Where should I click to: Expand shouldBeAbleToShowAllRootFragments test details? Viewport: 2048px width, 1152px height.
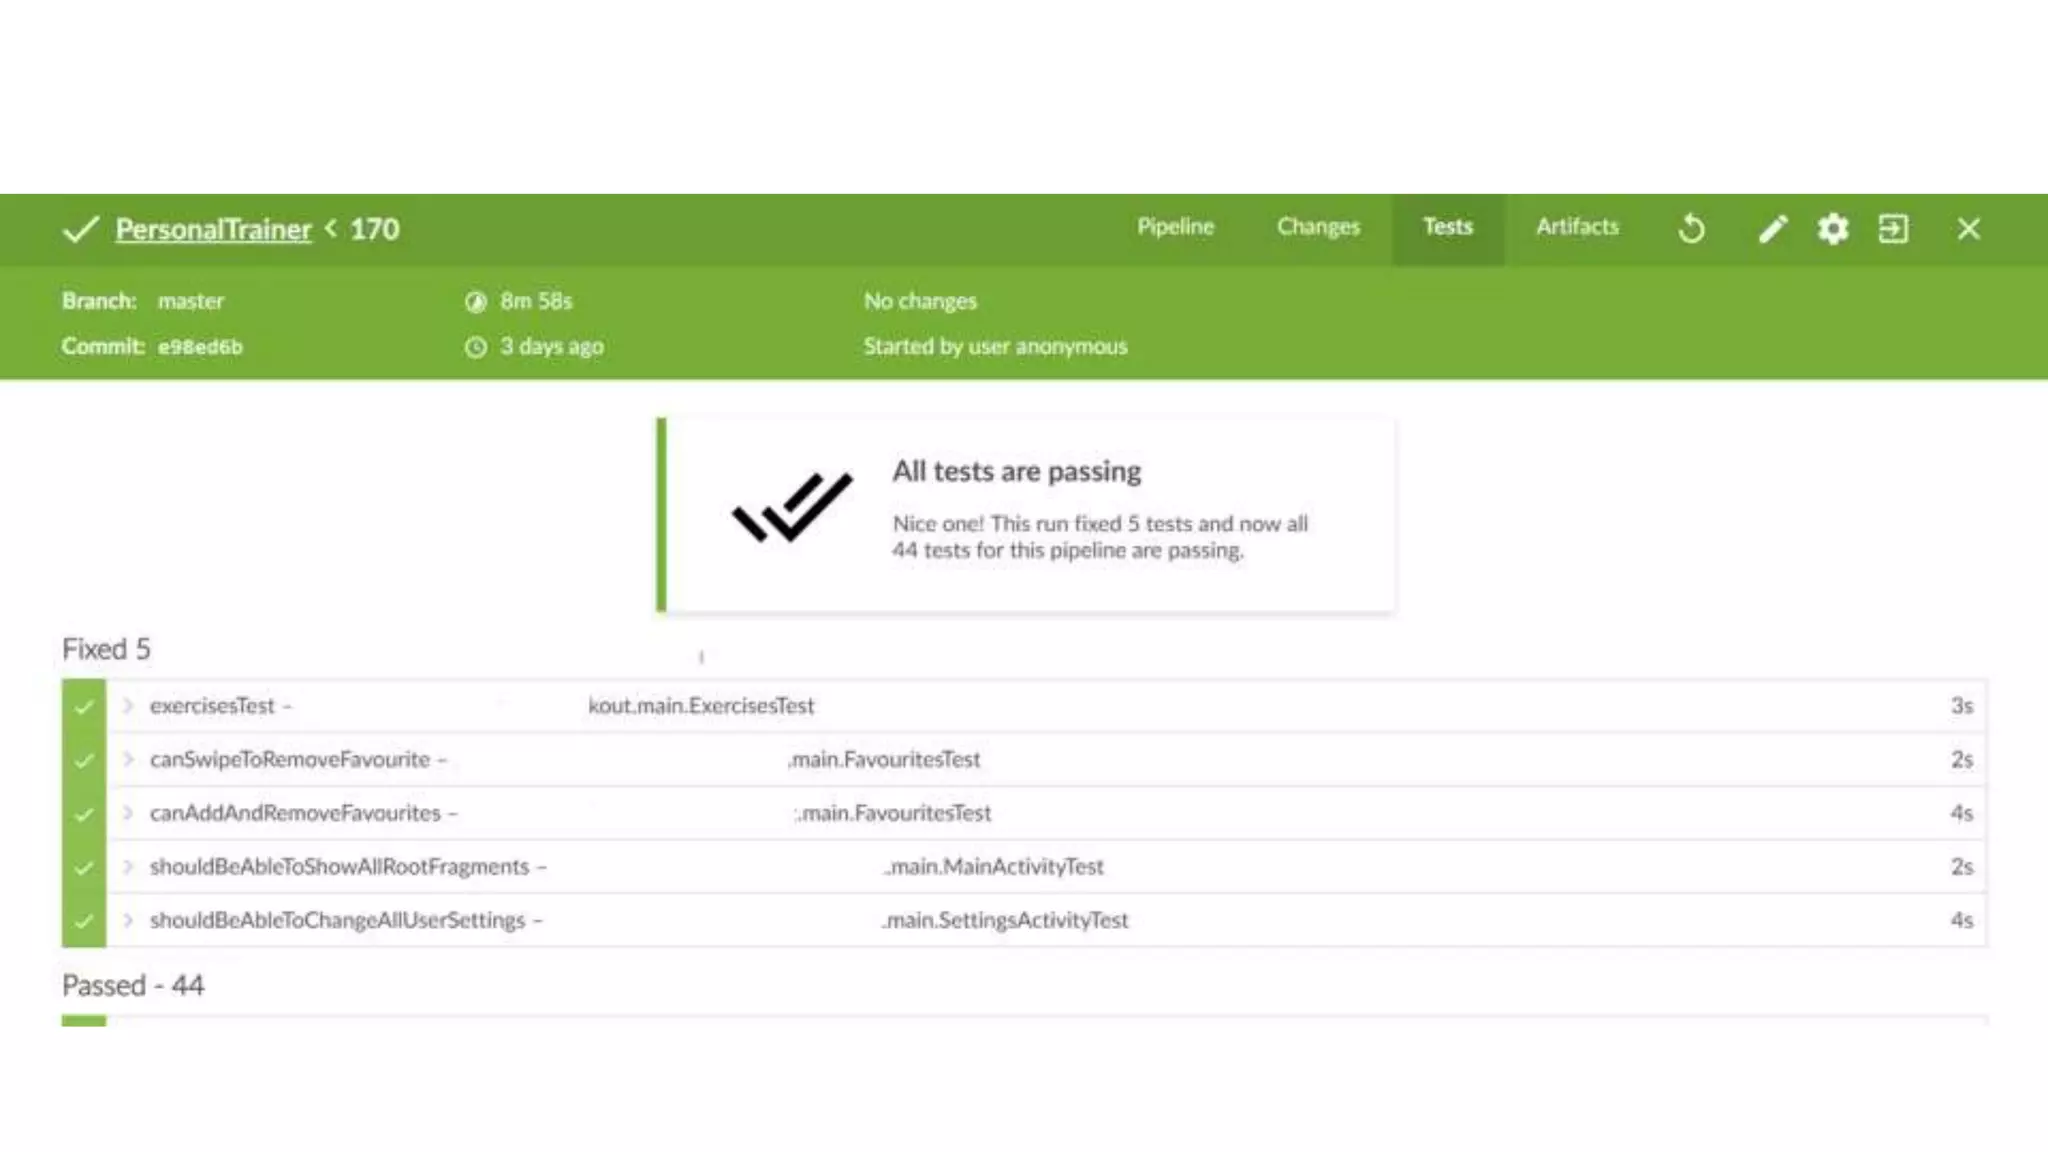point(128,867)
